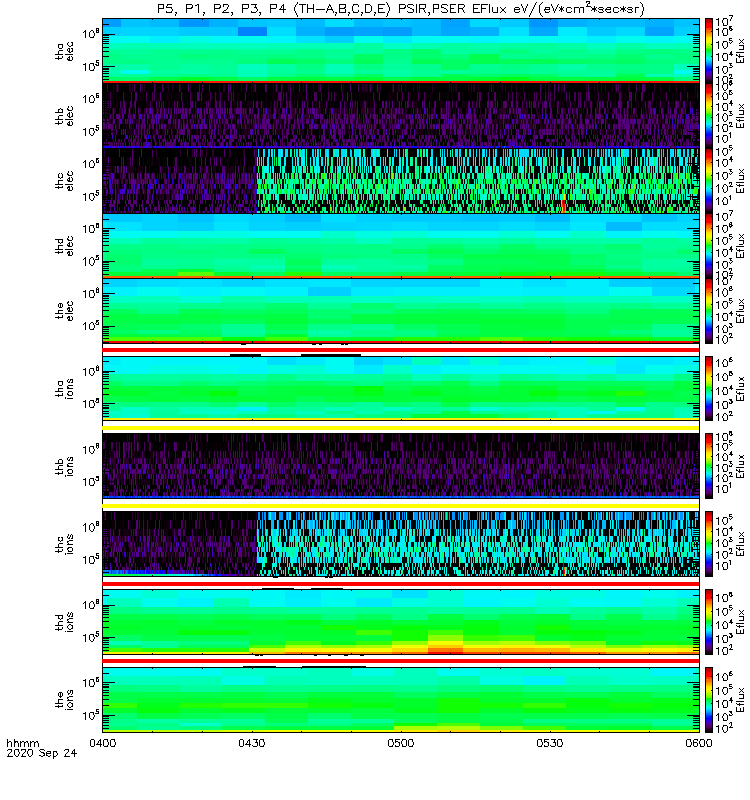The image size is (750, 800).
Task: Click the tha ions spectrogram panel
Action: pos(401,388)
